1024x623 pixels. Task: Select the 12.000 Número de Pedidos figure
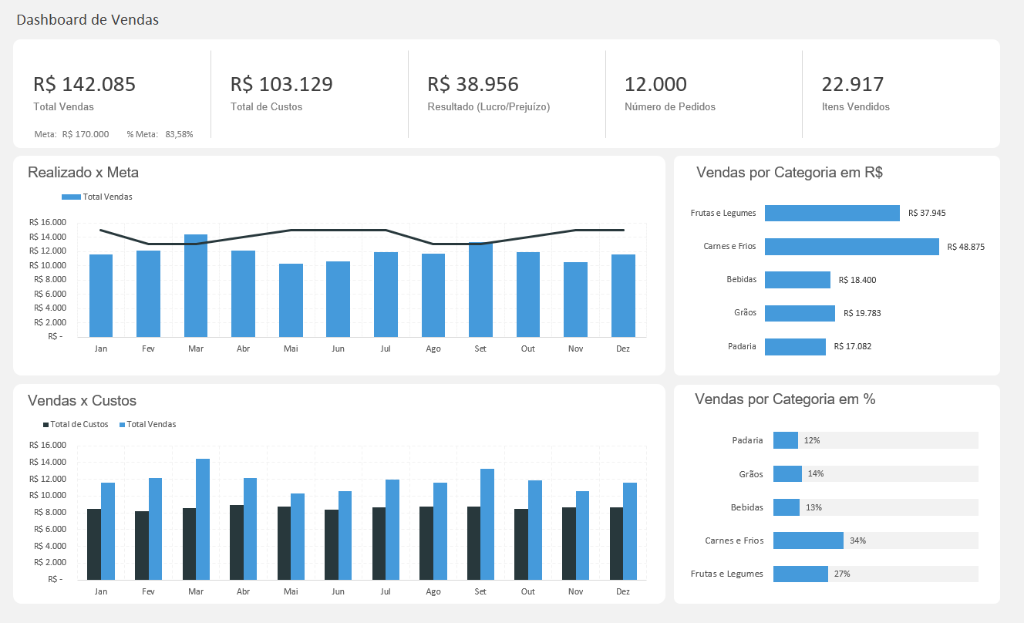click(x=655, y=85)
